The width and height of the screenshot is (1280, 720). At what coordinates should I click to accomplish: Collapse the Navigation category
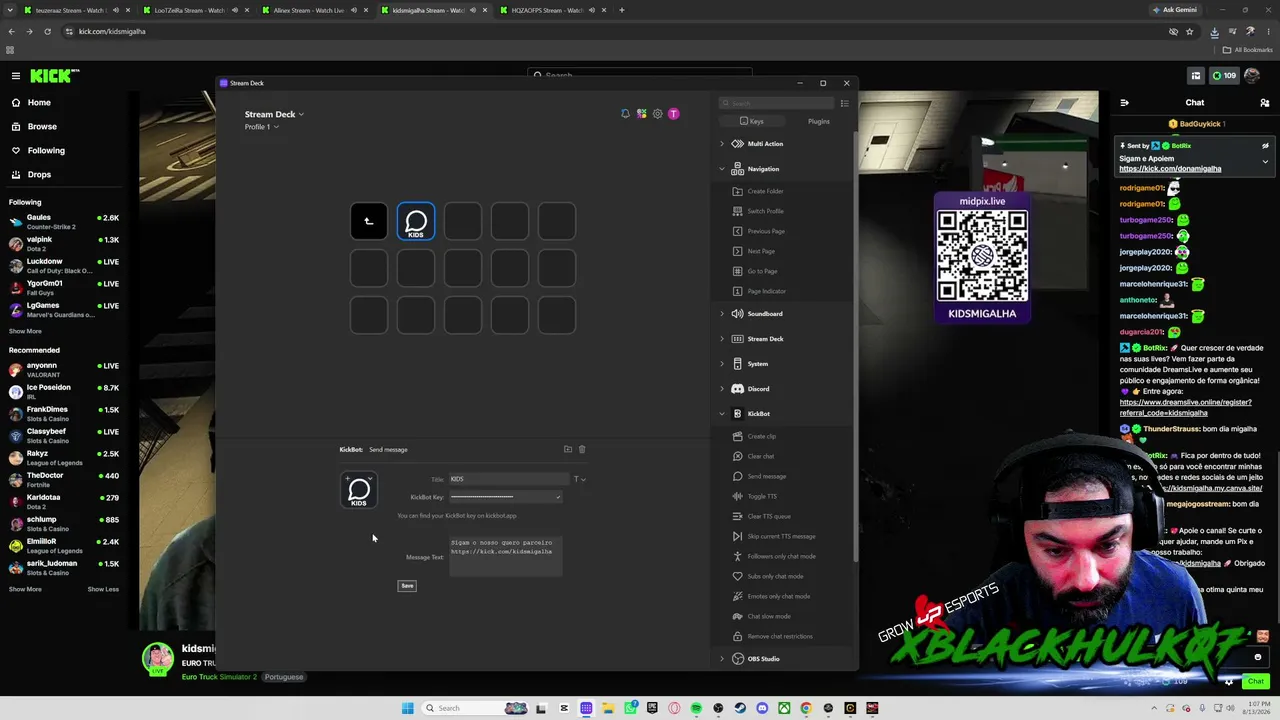[x=722, y=169]
